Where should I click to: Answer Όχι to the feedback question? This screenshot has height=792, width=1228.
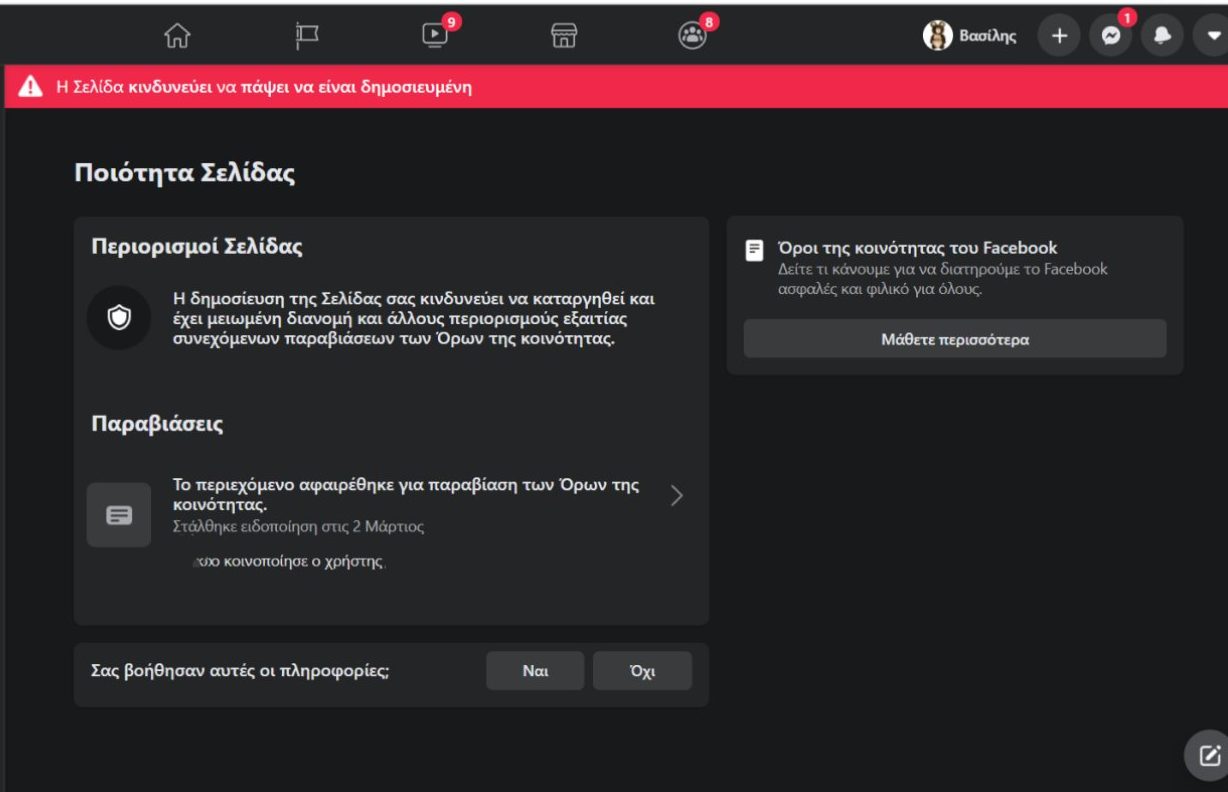pyautogui.click(x=642, y=671)
